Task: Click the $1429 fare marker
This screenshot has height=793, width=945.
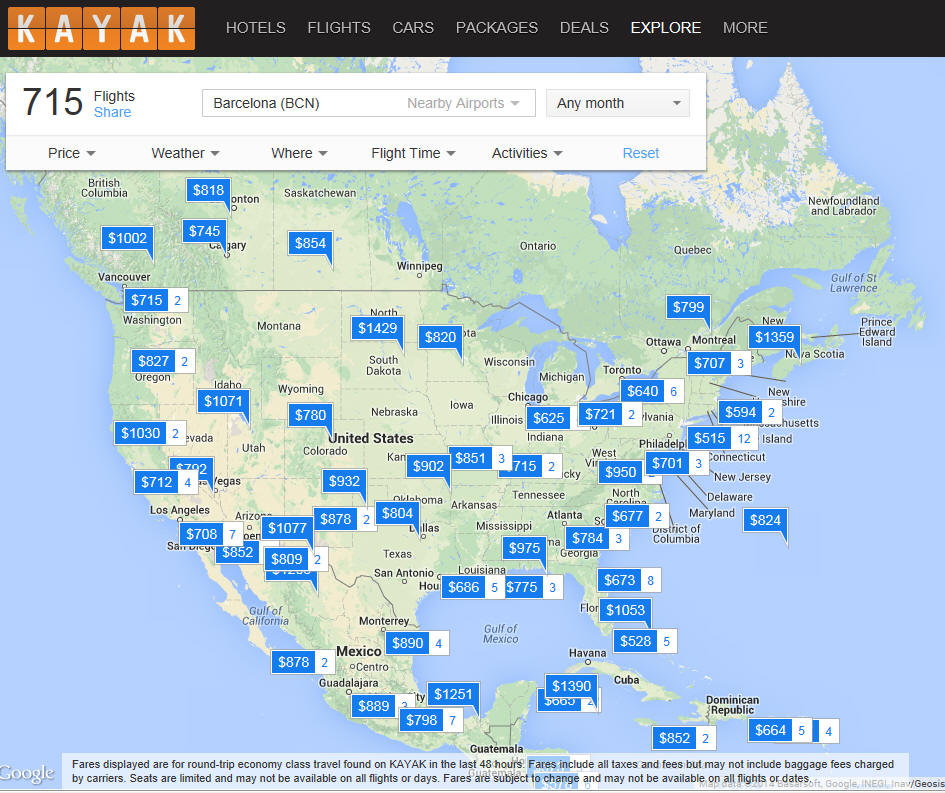Action: point(377,328)
